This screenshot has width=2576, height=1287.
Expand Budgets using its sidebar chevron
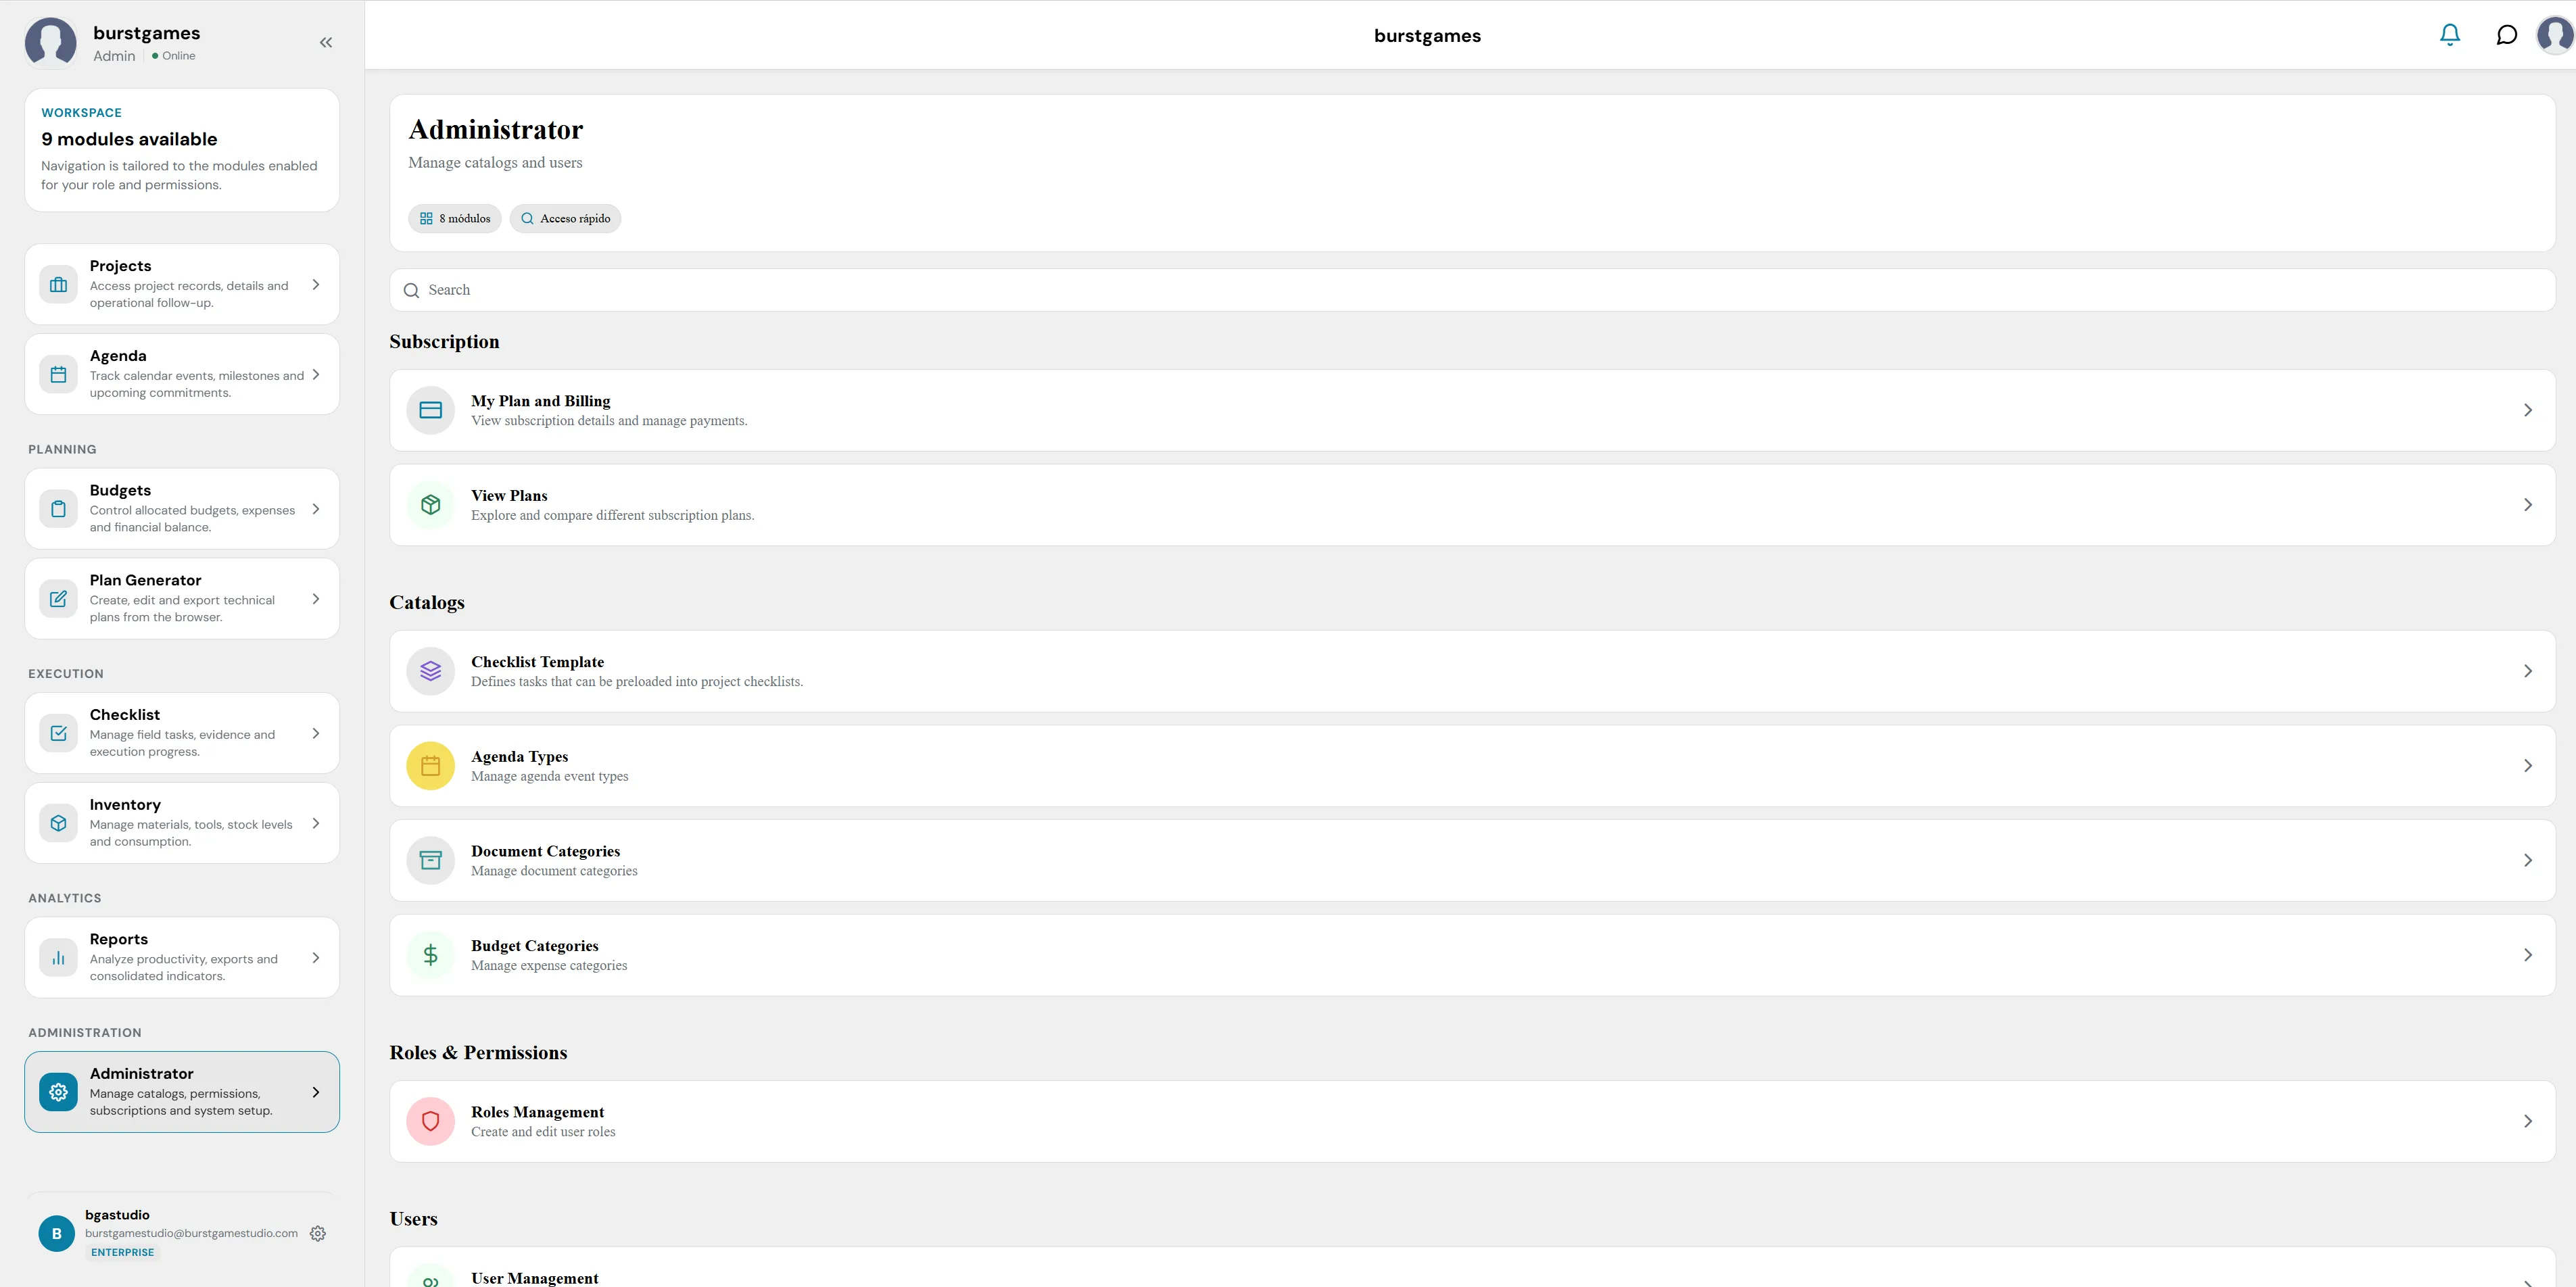(x=316, y=508)
